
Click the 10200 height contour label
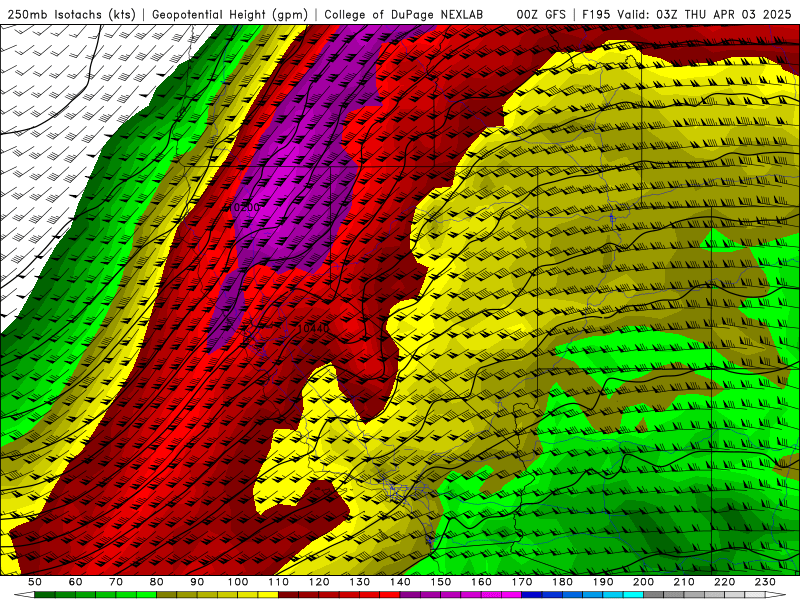click(x=244, y=207)
